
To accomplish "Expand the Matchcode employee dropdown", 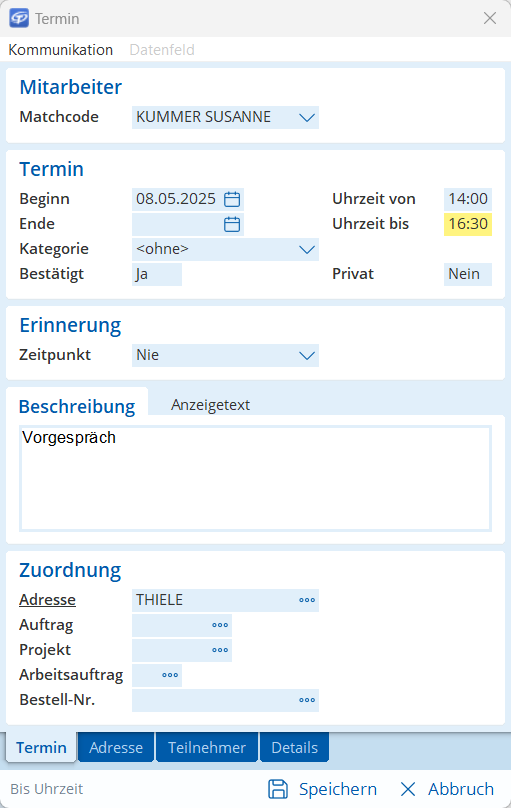I will tap(307, 117).
